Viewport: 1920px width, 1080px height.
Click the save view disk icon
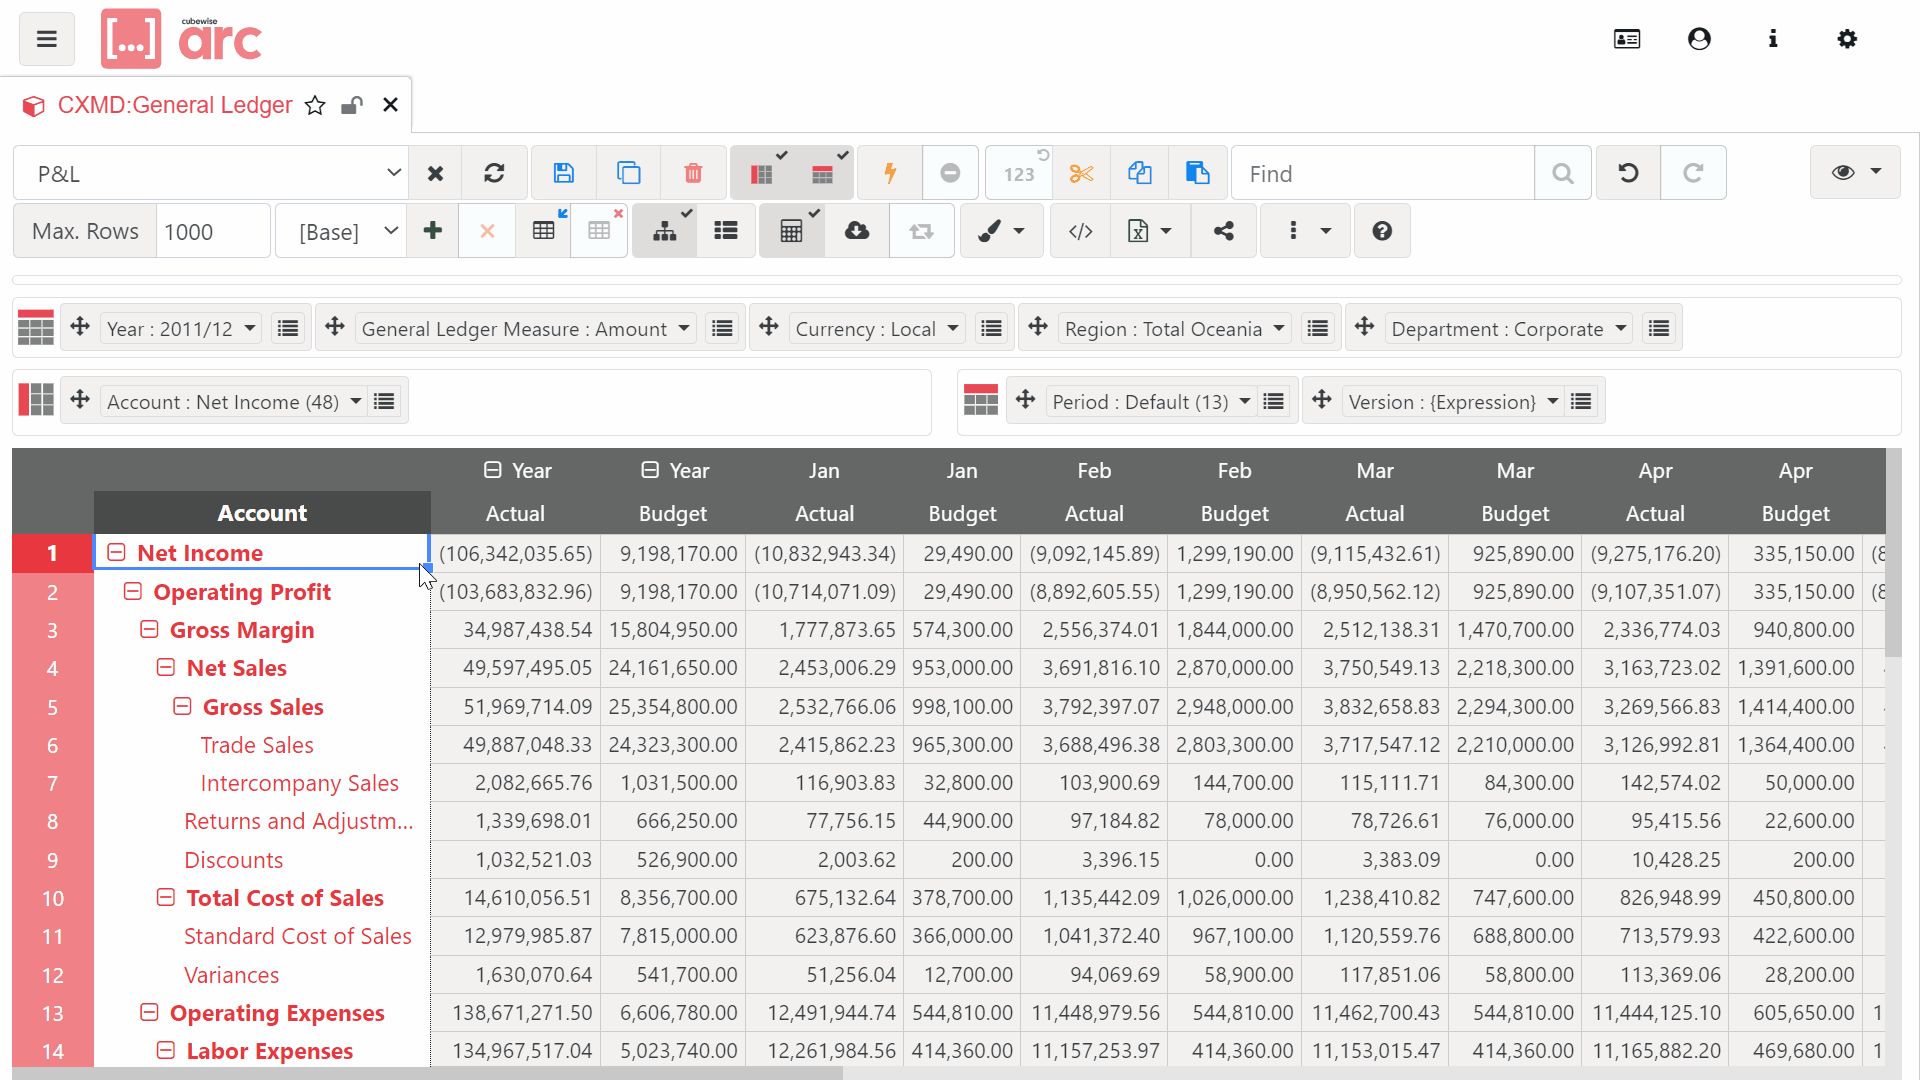coord(563,173)
